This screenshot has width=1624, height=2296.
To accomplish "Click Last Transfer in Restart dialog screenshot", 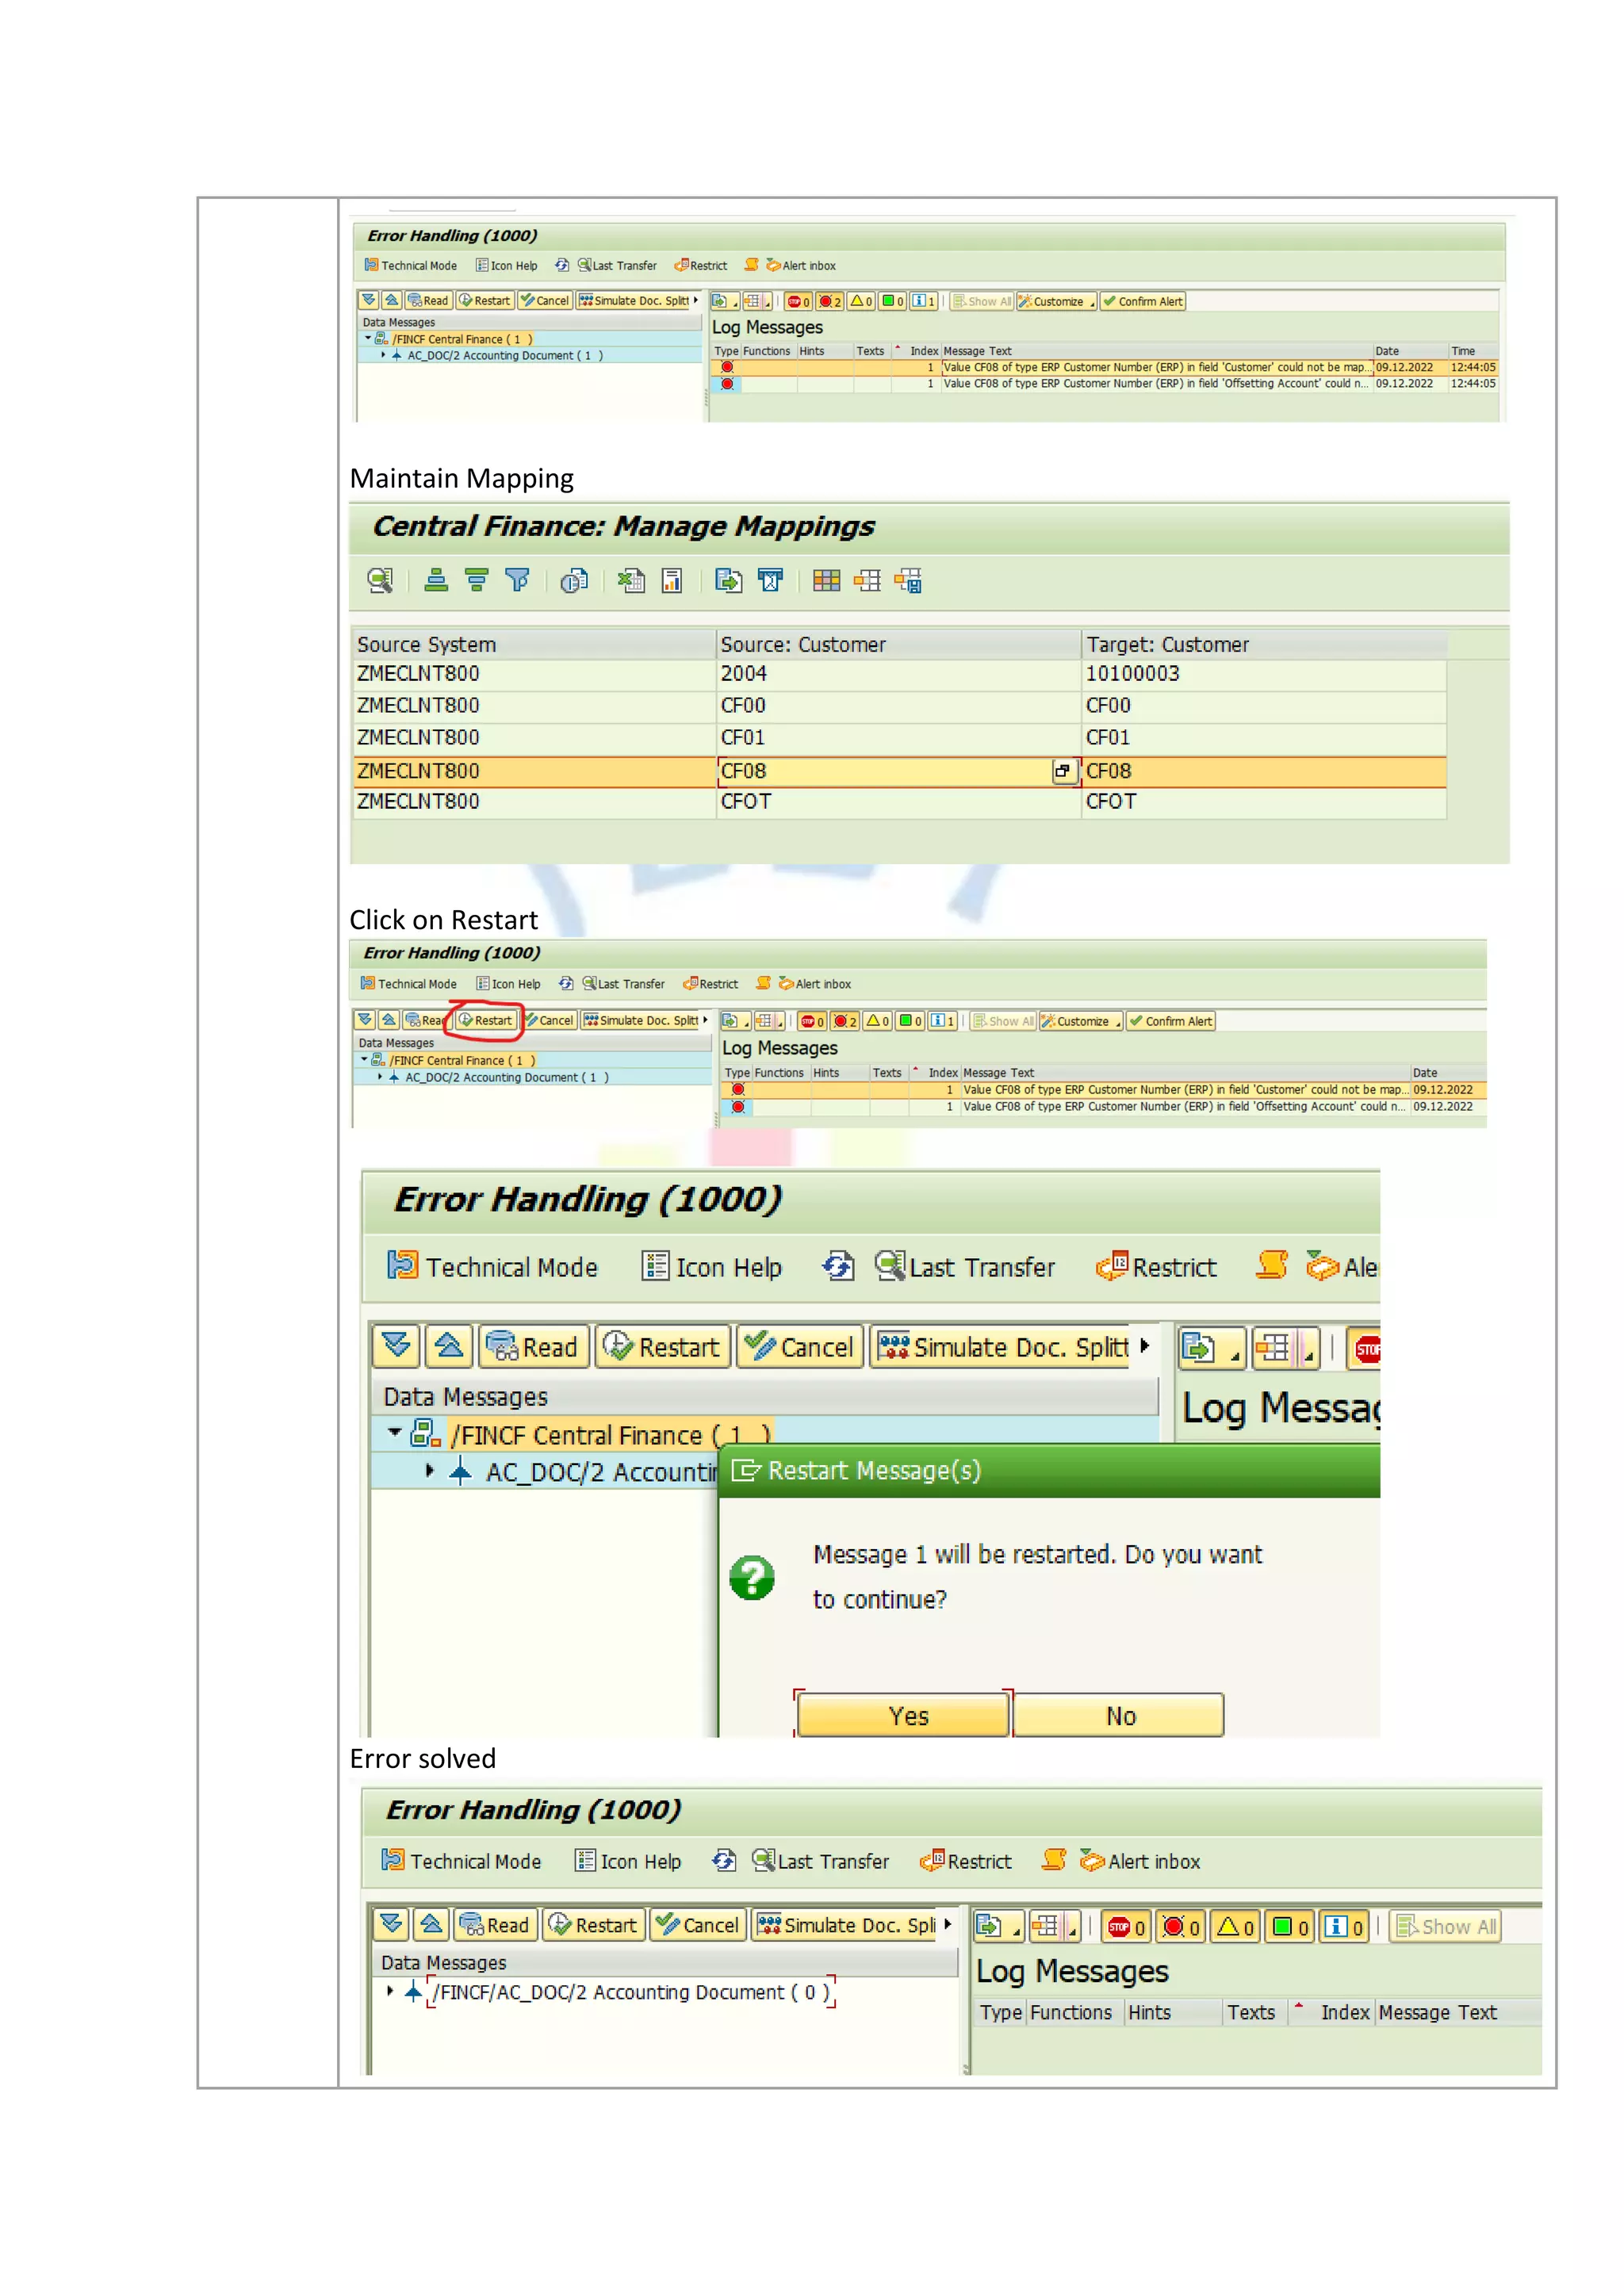I will point(964,1266).
